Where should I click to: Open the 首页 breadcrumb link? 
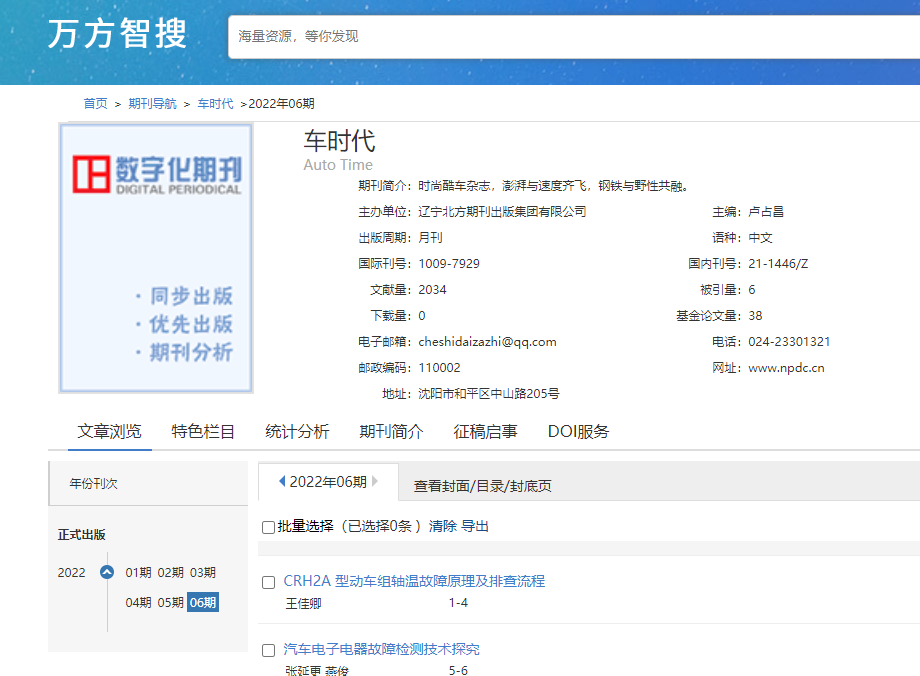(x=96, y=104)
